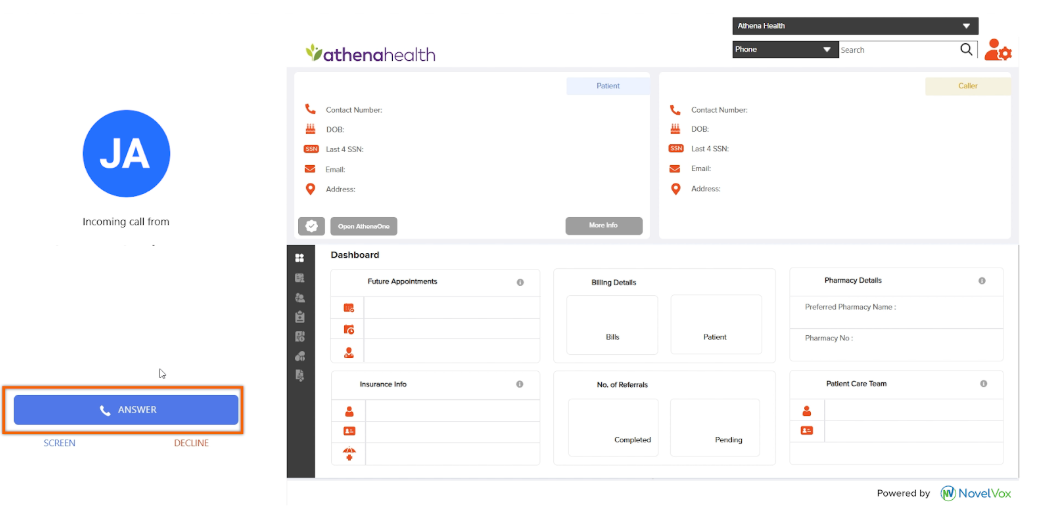Click the 'No. of Referrals' title
1037x508 pixels.
tap(622, 384)
